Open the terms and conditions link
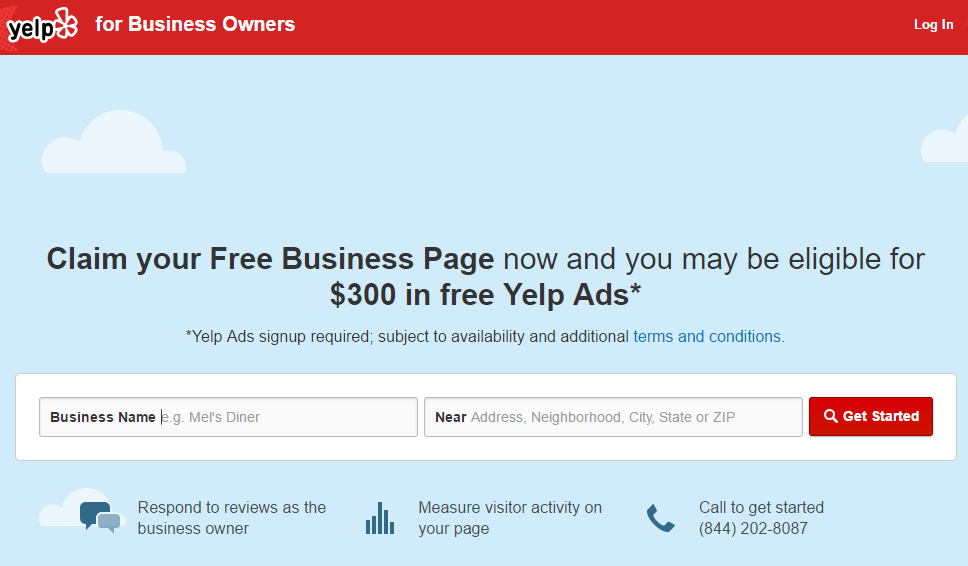Viewport: 968px width, 566px height. [707, 336]
